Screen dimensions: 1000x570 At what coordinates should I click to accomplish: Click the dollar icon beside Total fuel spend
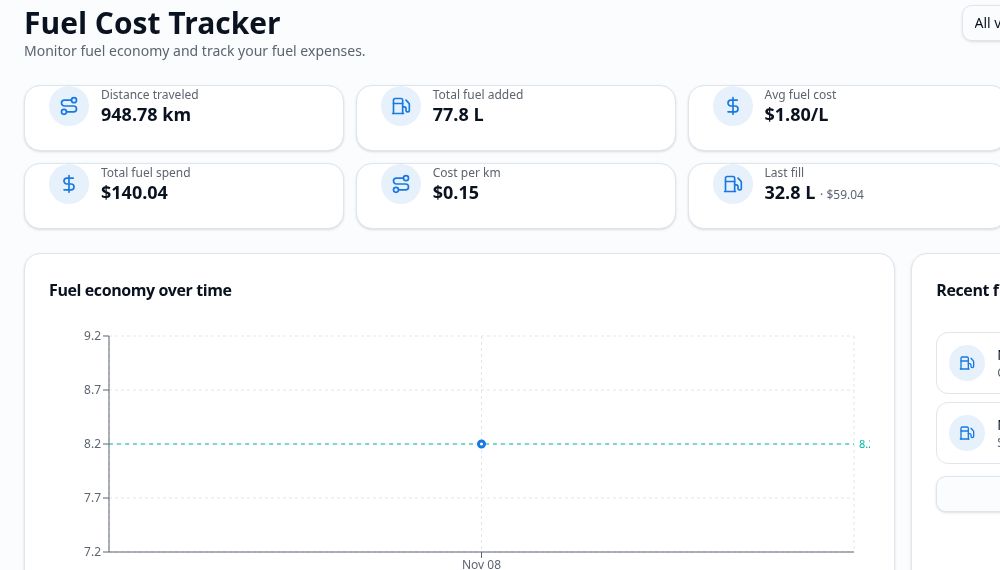[x=69, y=184]
